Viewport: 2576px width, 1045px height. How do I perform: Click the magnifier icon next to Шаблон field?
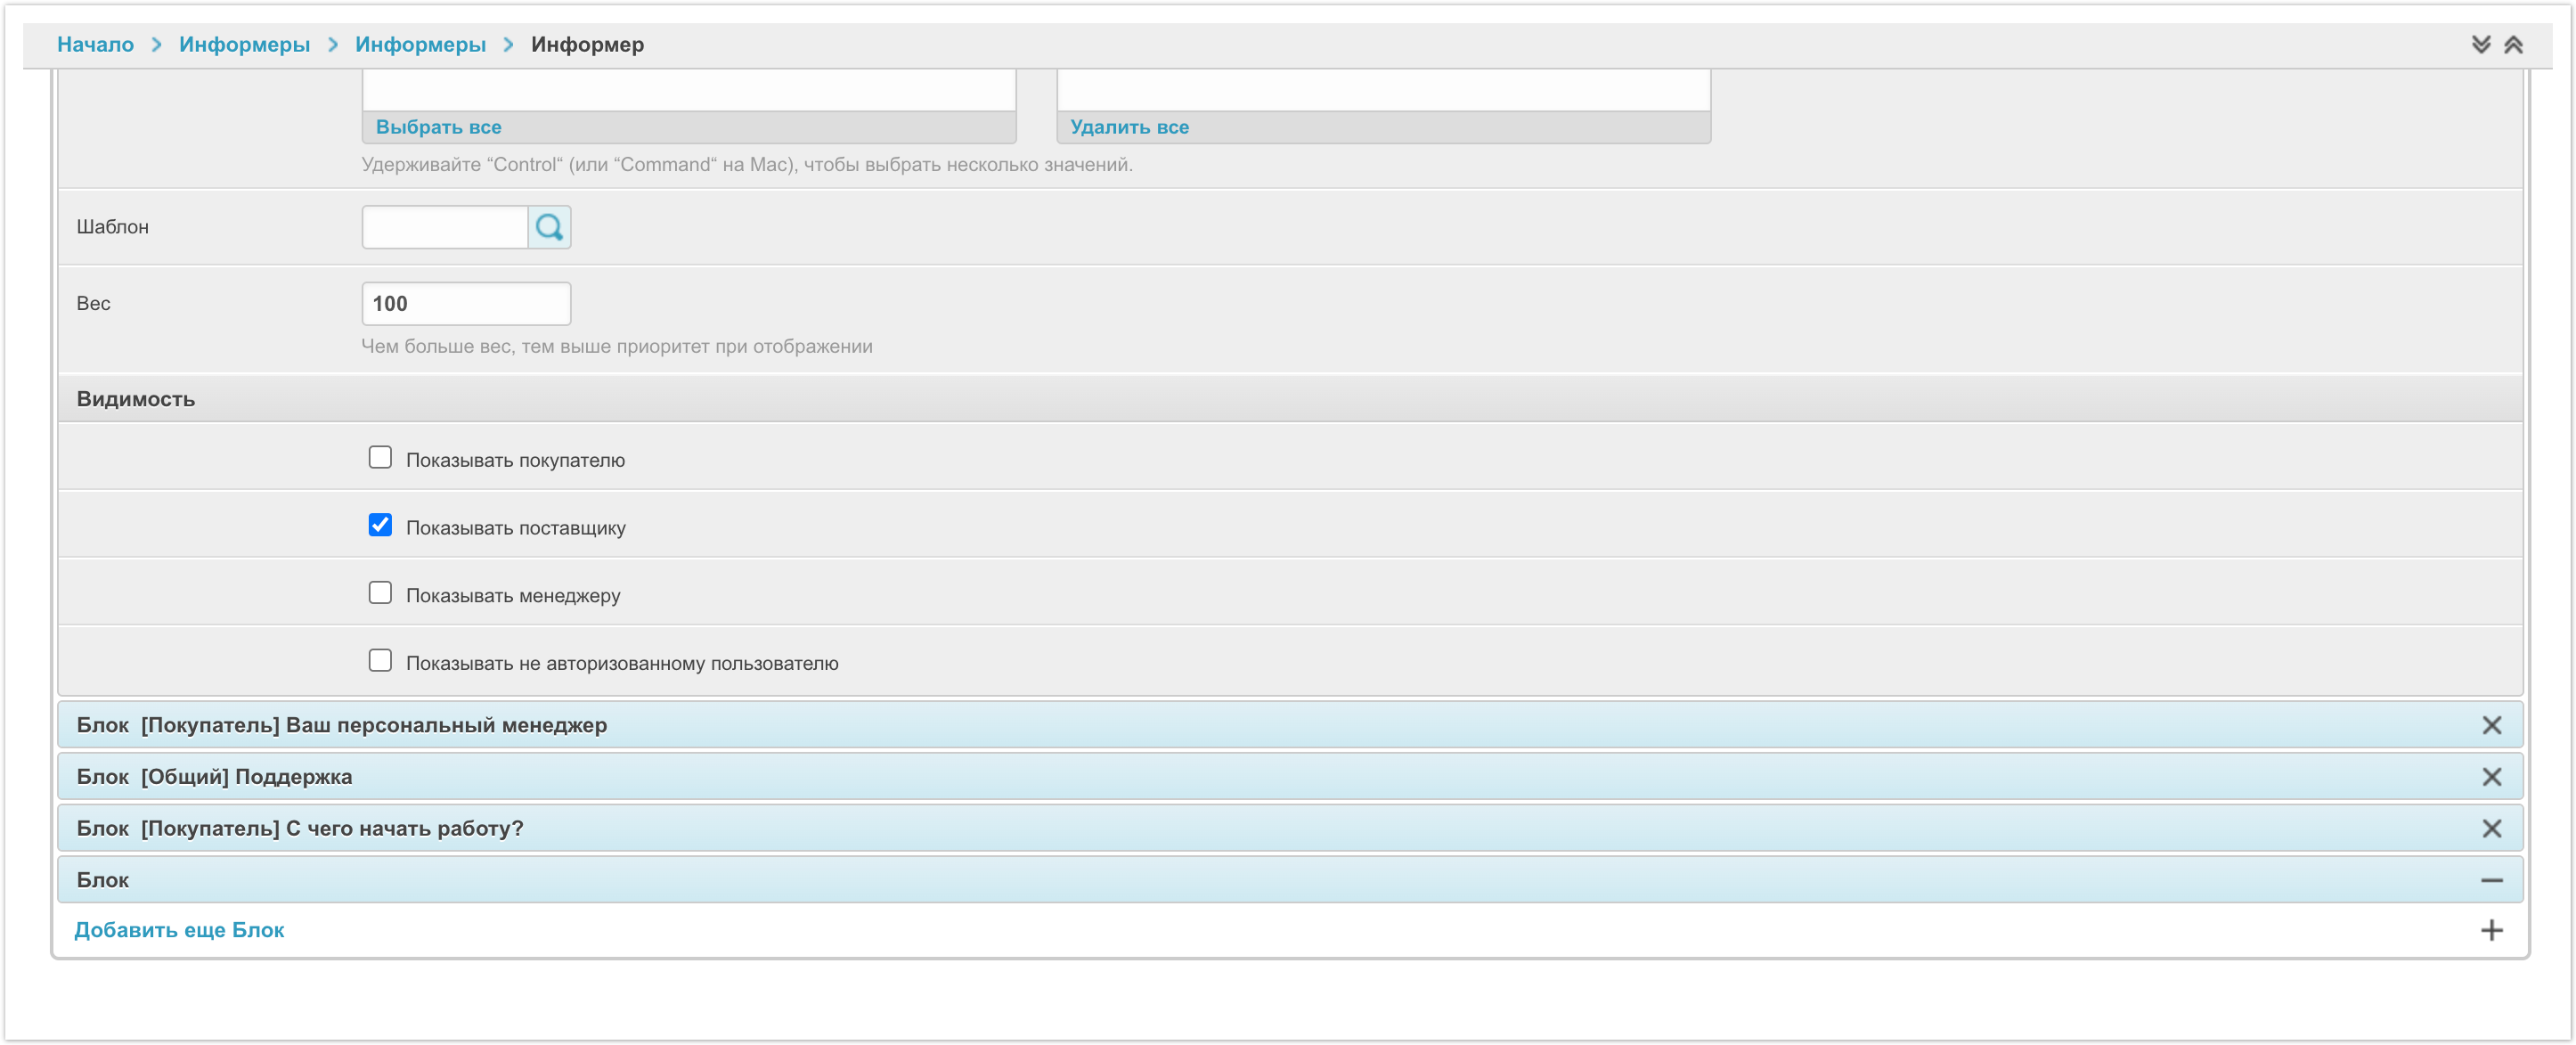pos(549,227)
